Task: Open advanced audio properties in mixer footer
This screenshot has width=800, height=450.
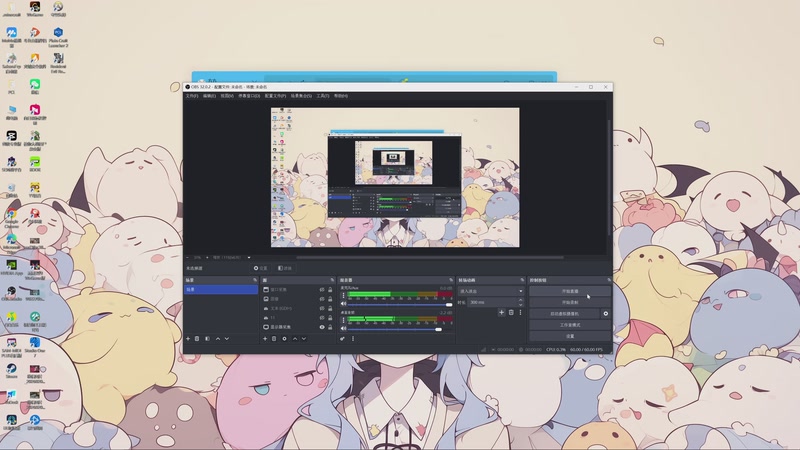Action: click(342, 339)
